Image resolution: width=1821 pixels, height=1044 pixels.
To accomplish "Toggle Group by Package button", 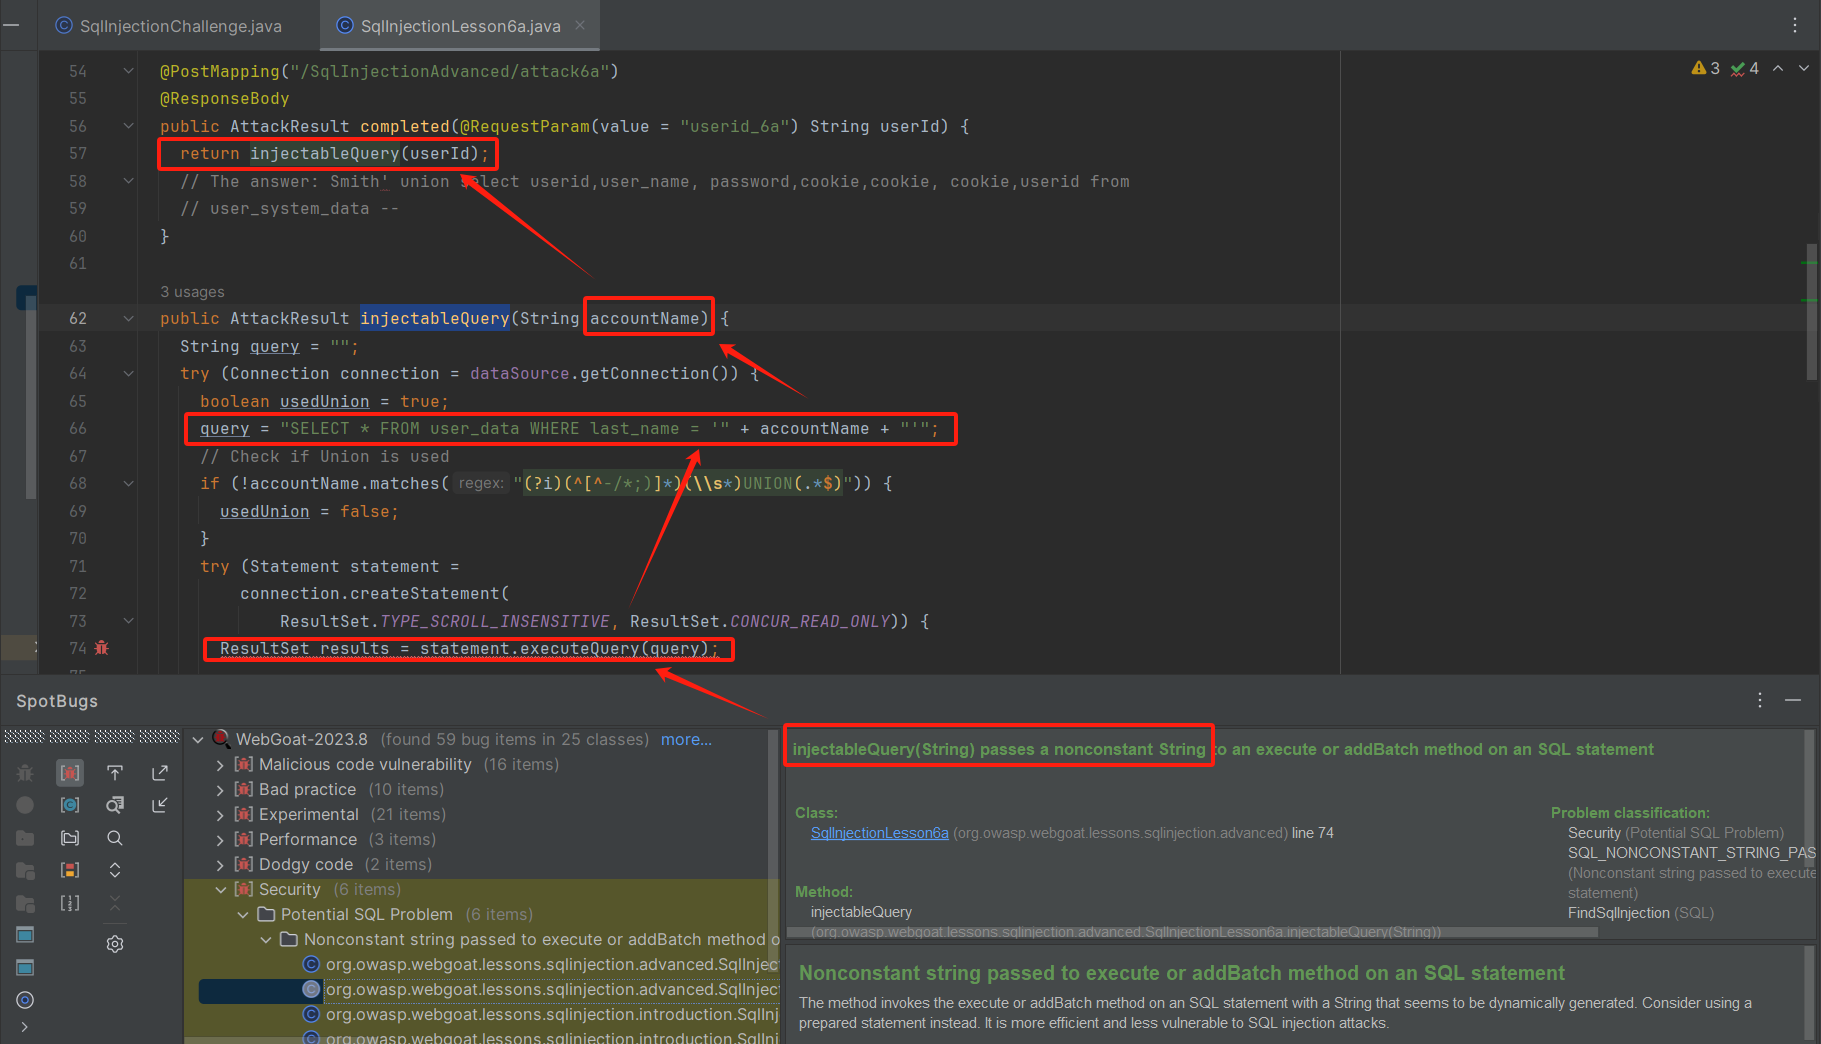I will [70, 838].
